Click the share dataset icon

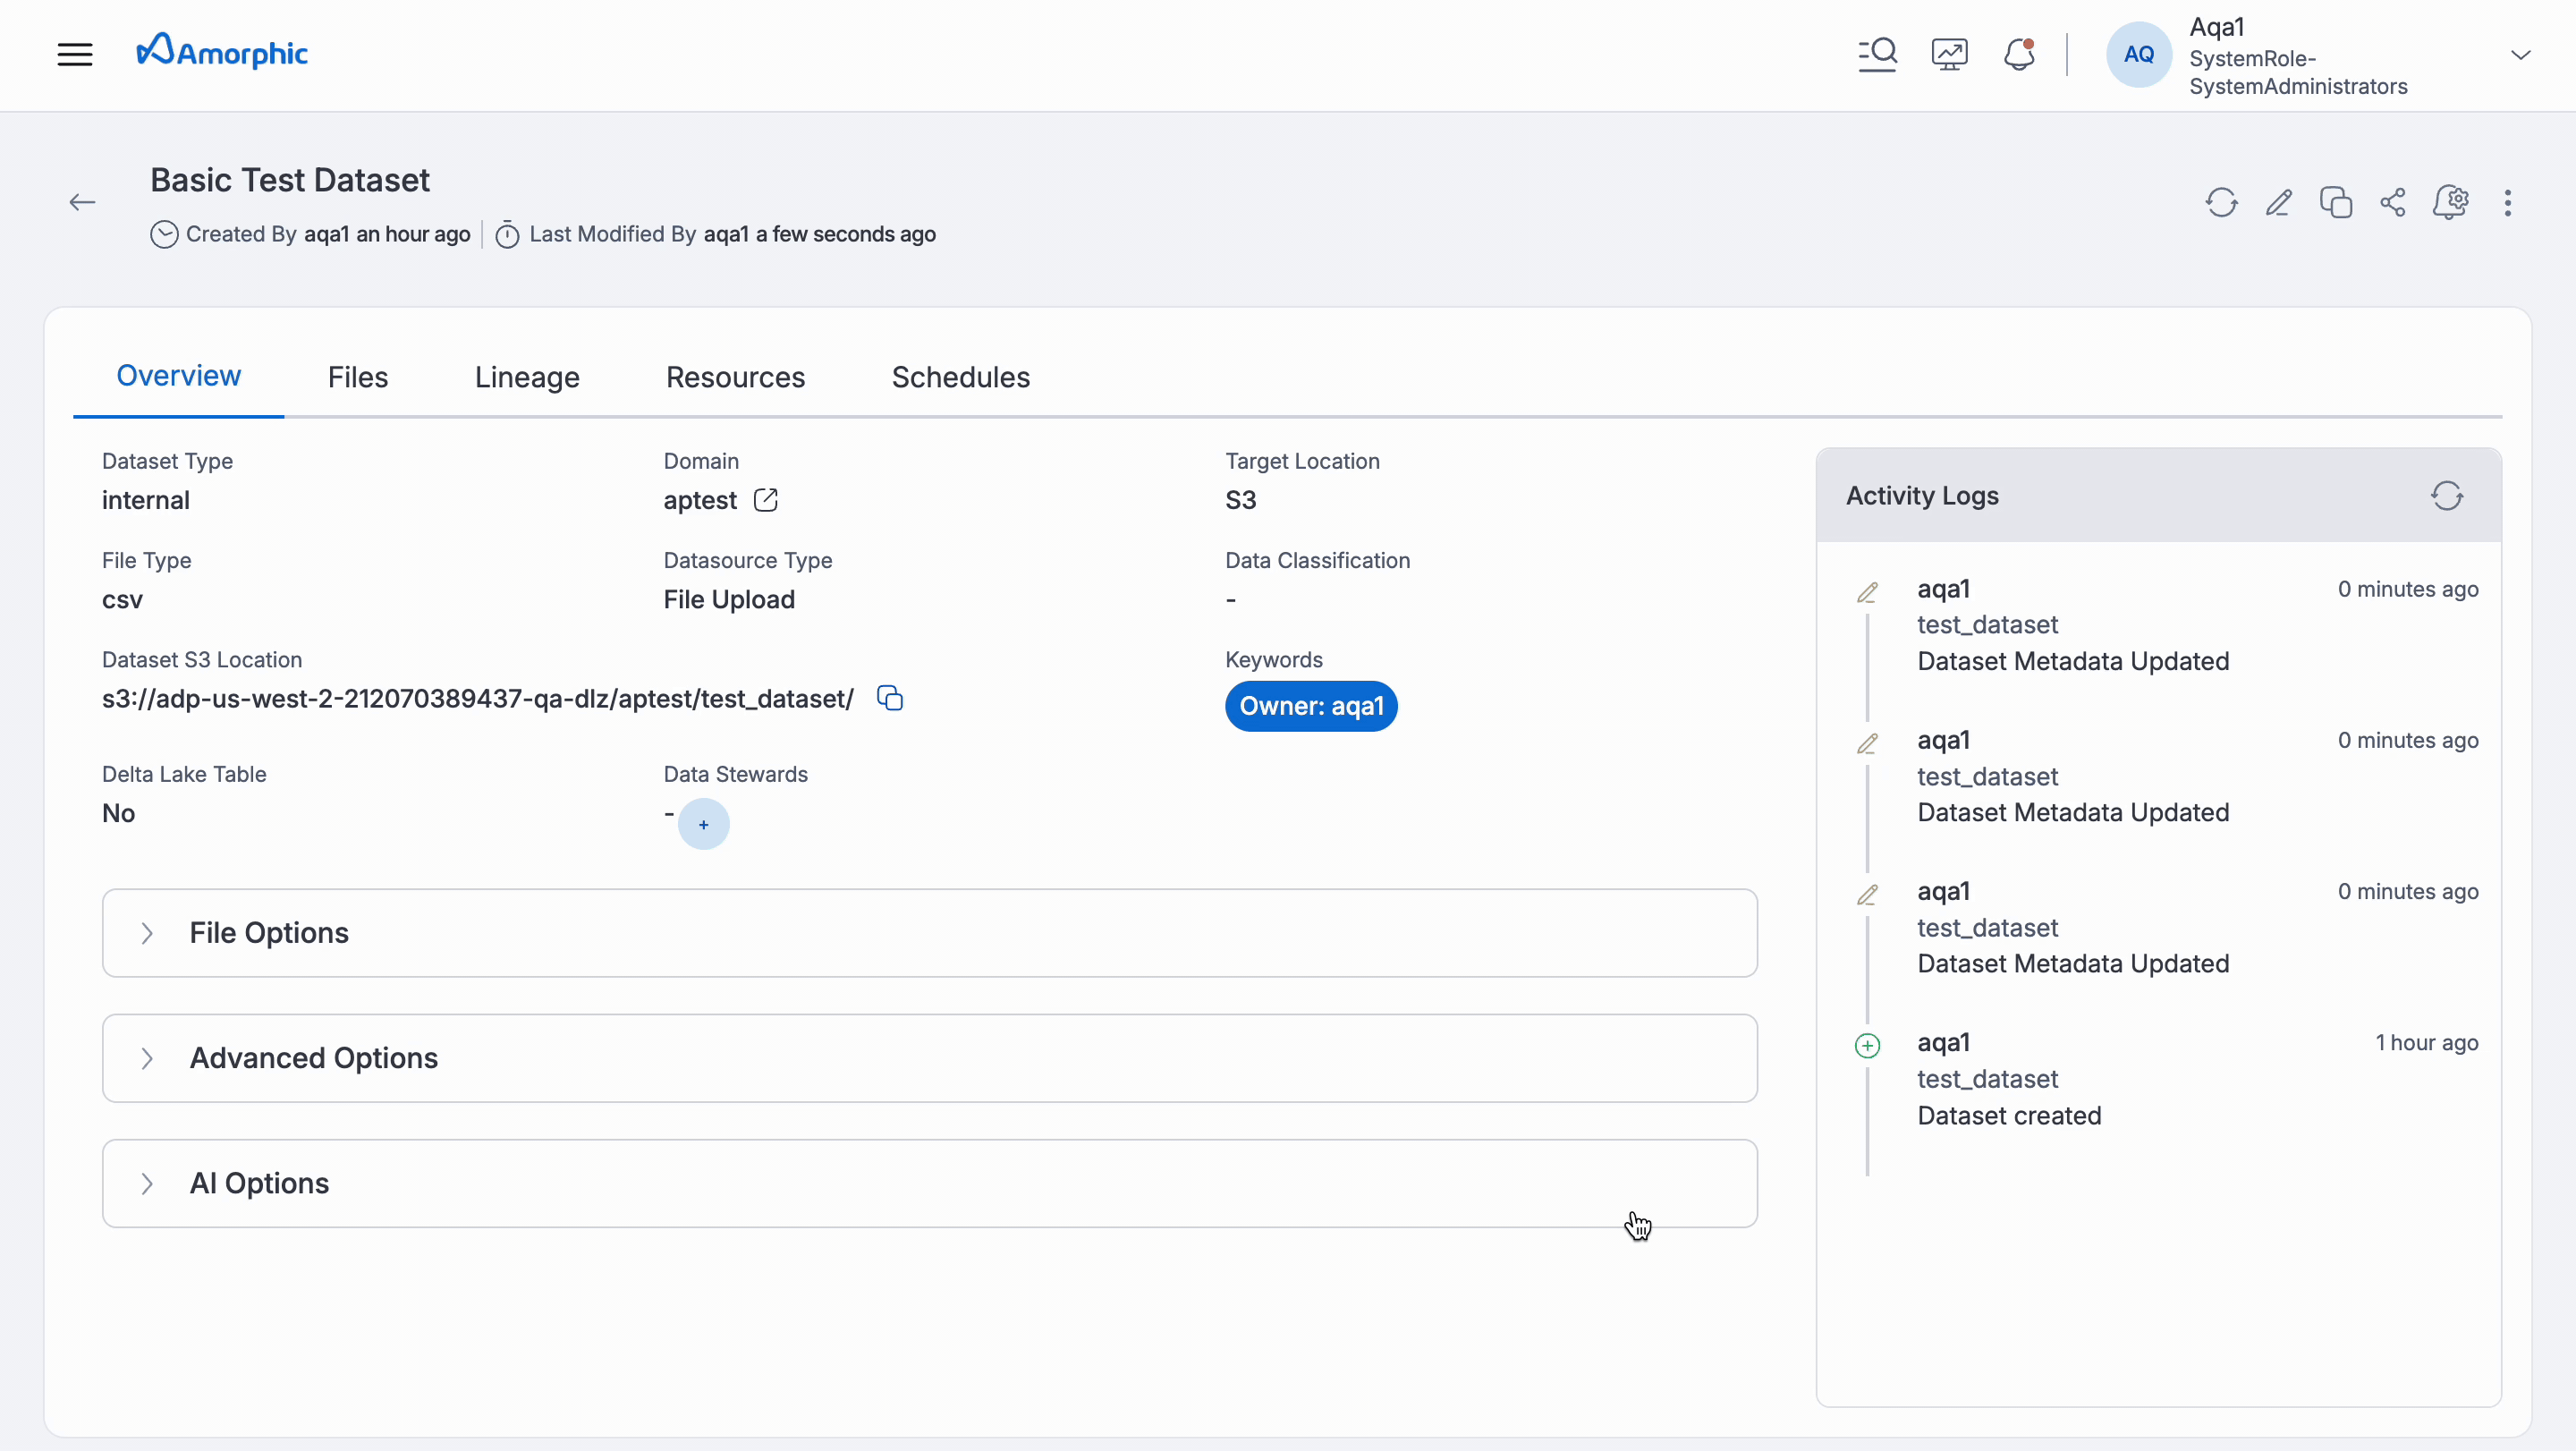[2393, 203]
